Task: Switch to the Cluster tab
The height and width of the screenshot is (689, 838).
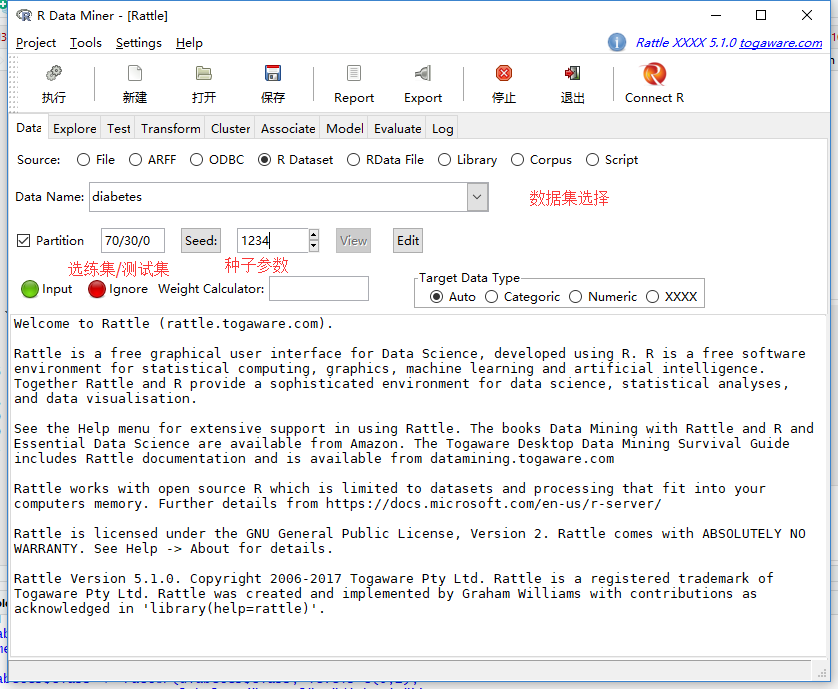Action: (x=230, y=129)
